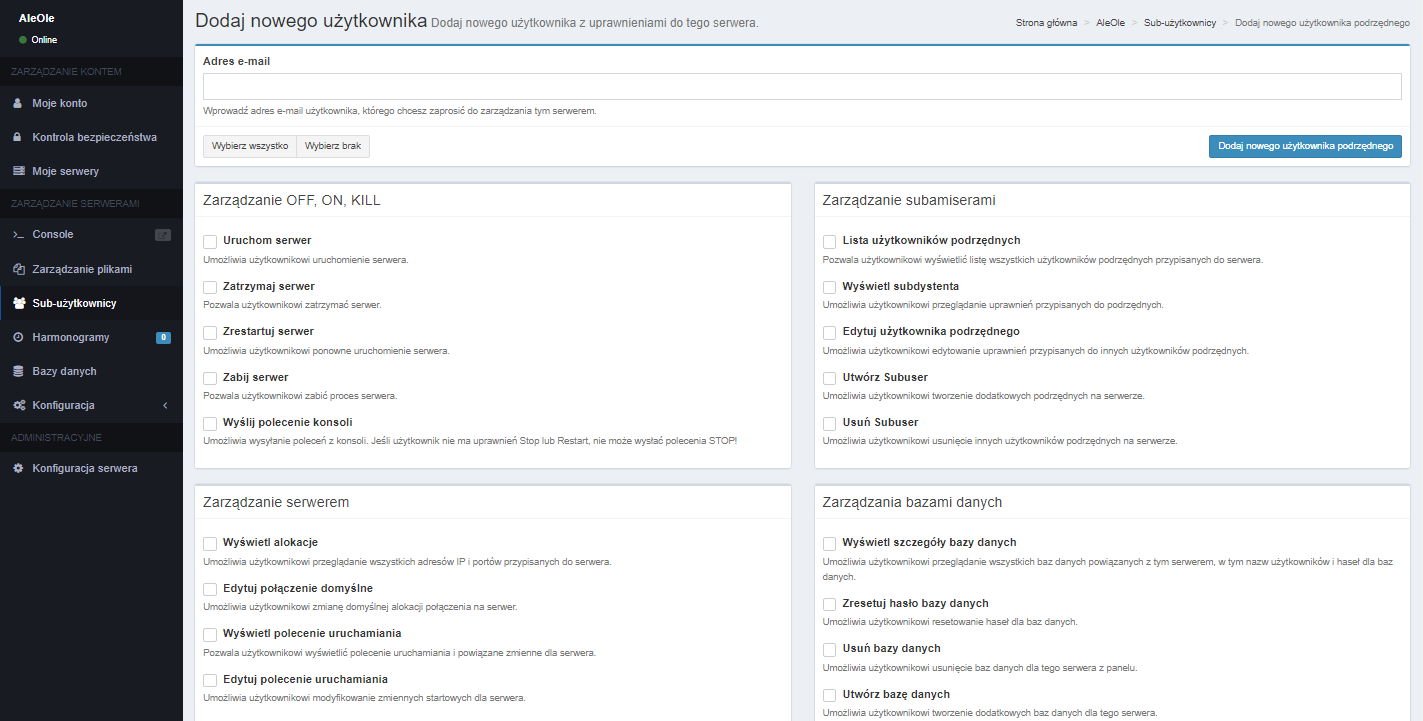Toggle Wyświetl szczegóły bazy danych checkbox
The height and width of the screenshot is (721, 1423).
click(830, 543)
